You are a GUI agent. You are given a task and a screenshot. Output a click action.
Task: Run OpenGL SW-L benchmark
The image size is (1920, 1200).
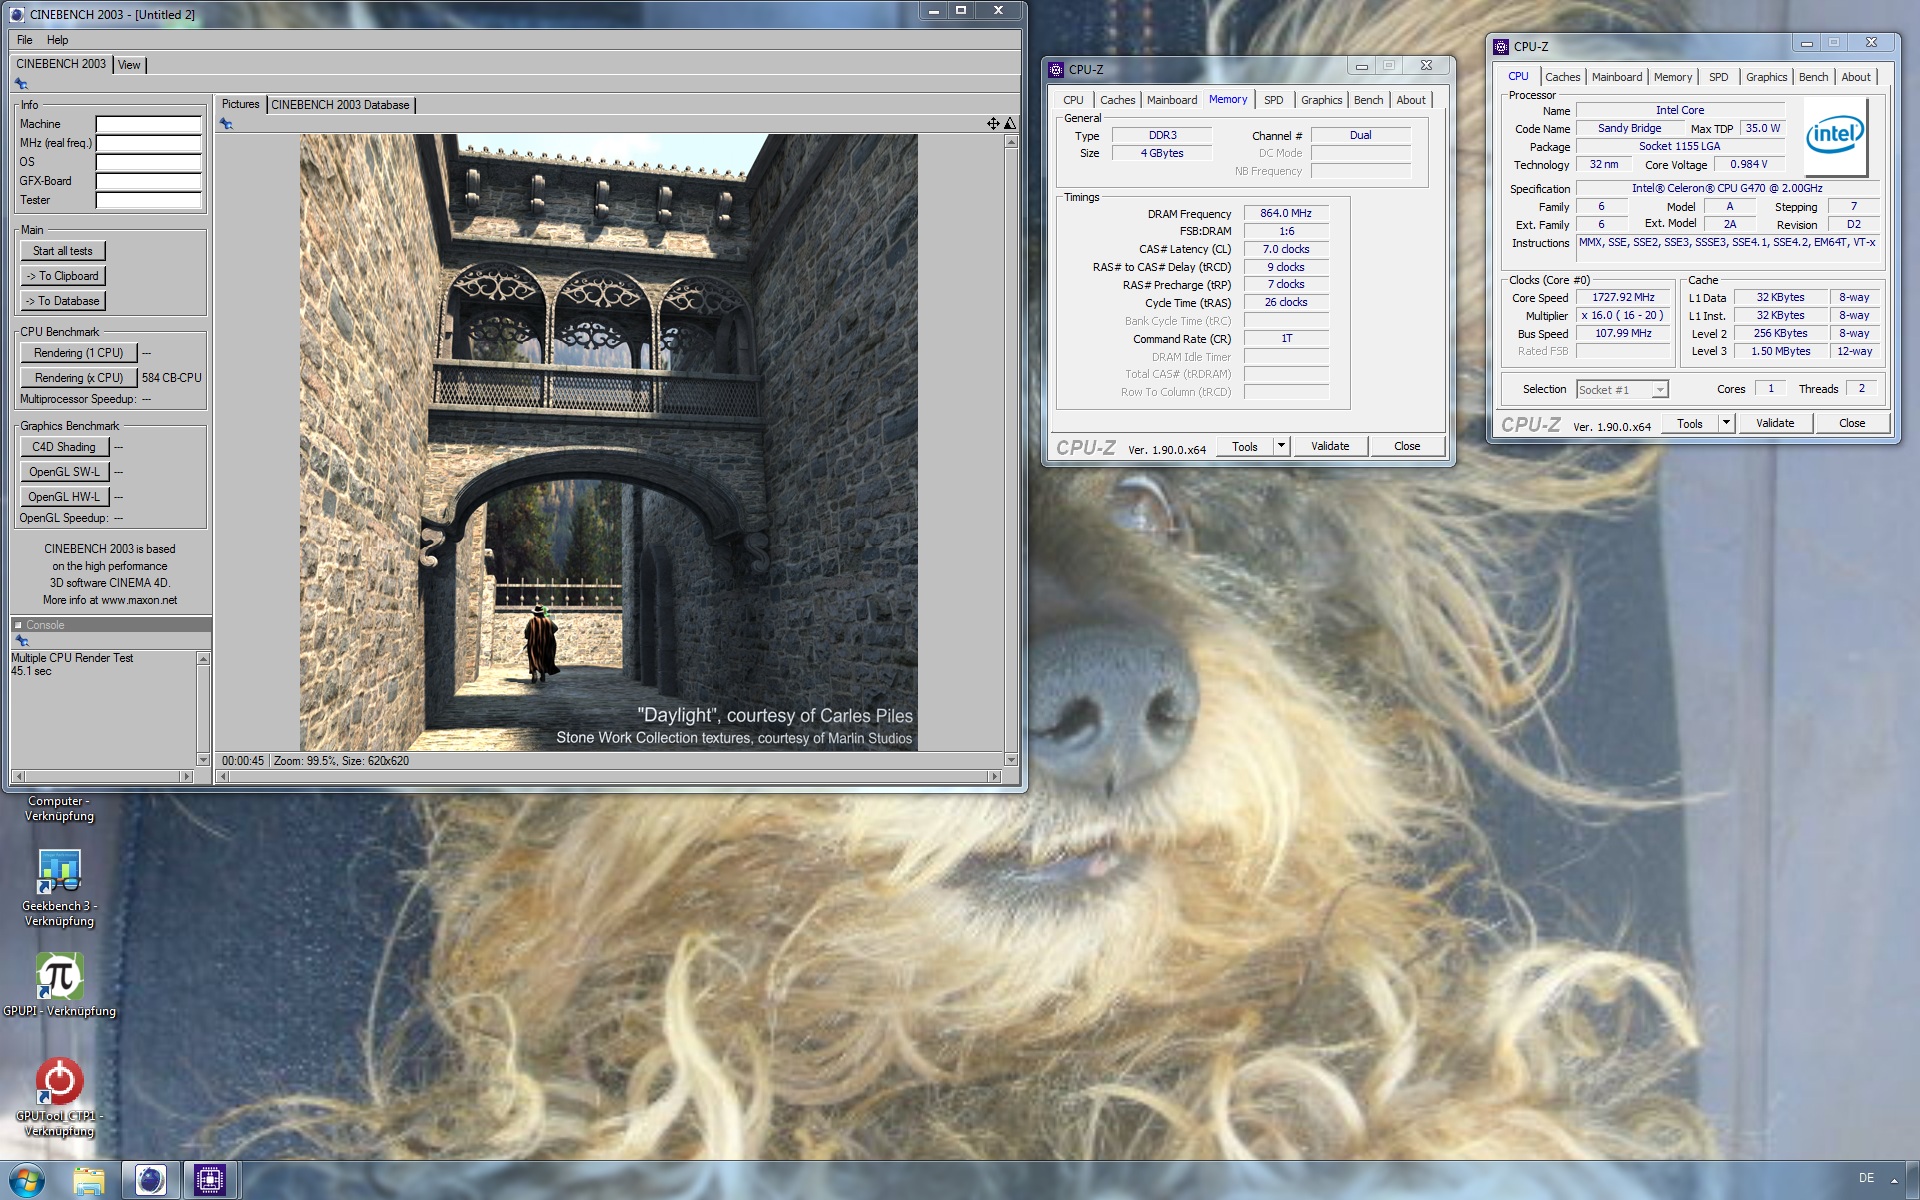[x=64, y=472]
